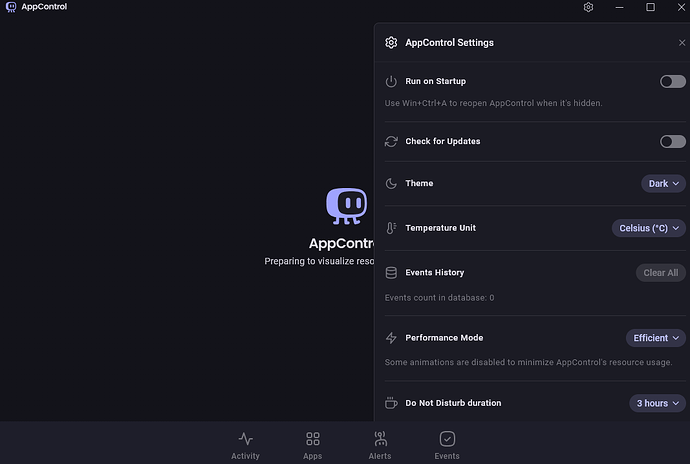This screenshot has height=464, width=690.
Task: Switch to the Alerts tab
Action: [380, 446]
